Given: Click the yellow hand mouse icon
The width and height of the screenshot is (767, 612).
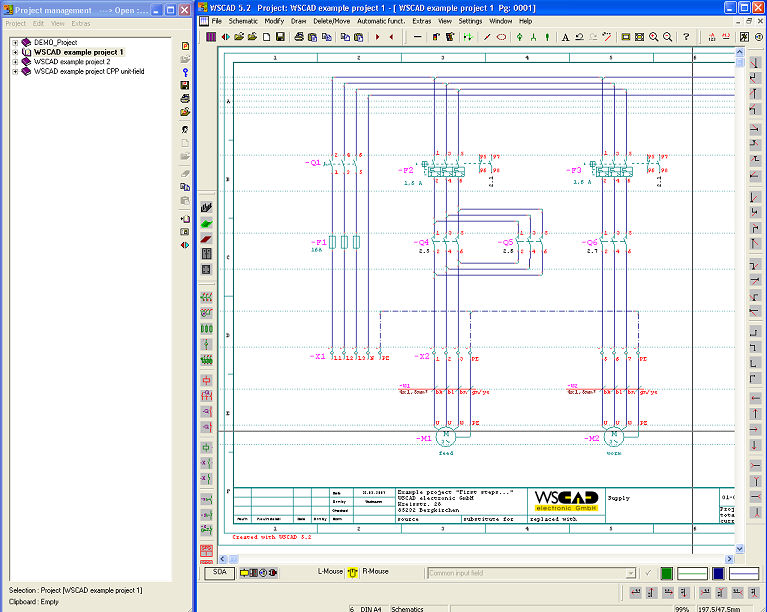Looking at the screenshot, I should [x=352, y=572].
